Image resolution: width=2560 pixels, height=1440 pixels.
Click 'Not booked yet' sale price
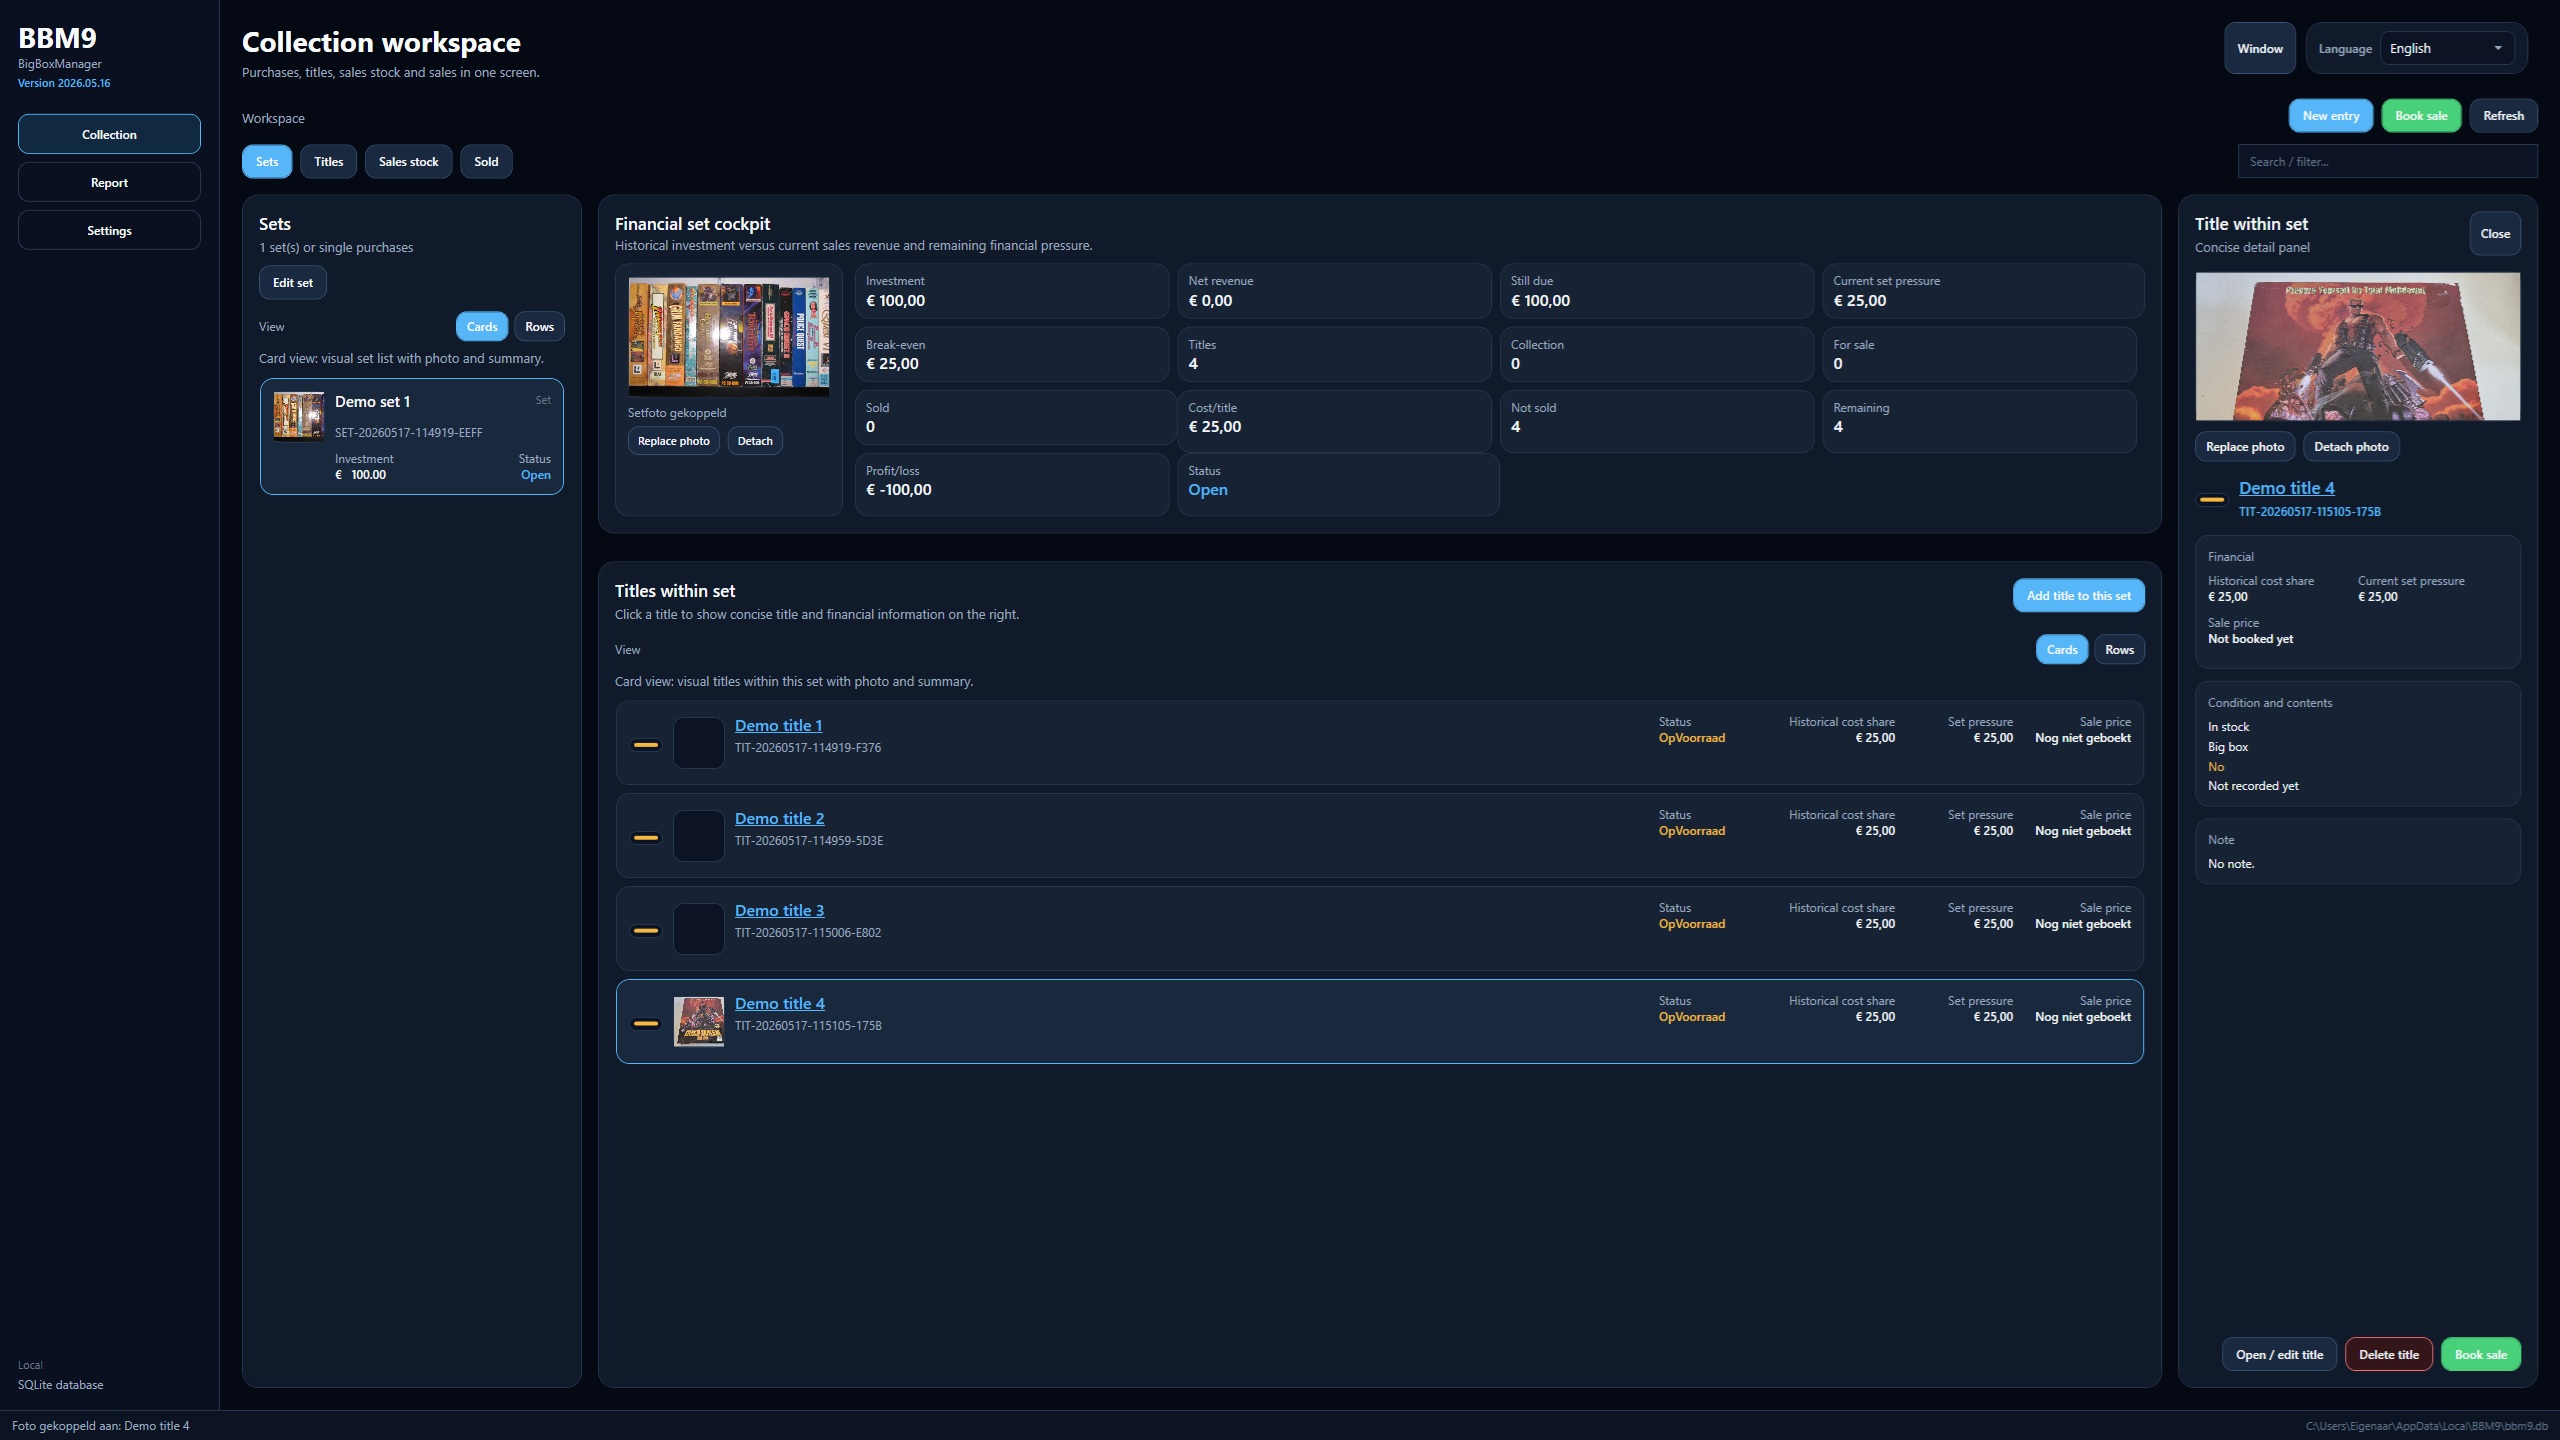tap(2250, 639)
